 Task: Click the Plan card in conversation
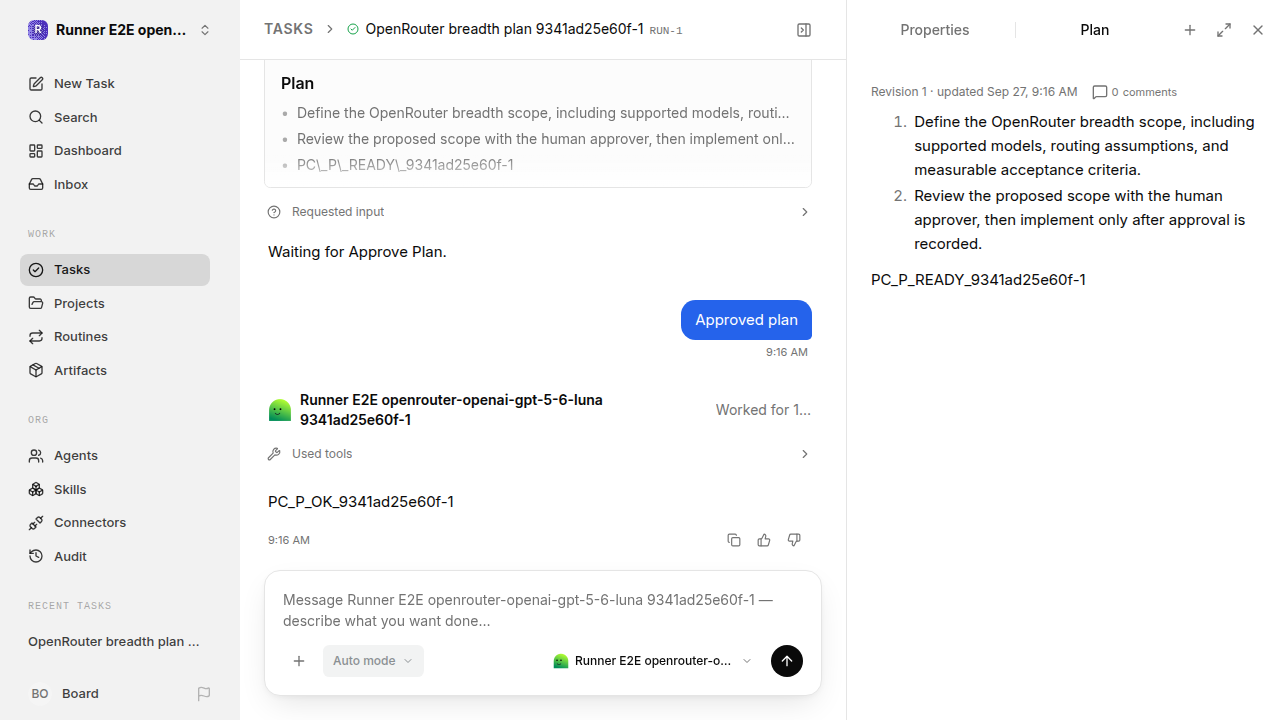point(538,123)
